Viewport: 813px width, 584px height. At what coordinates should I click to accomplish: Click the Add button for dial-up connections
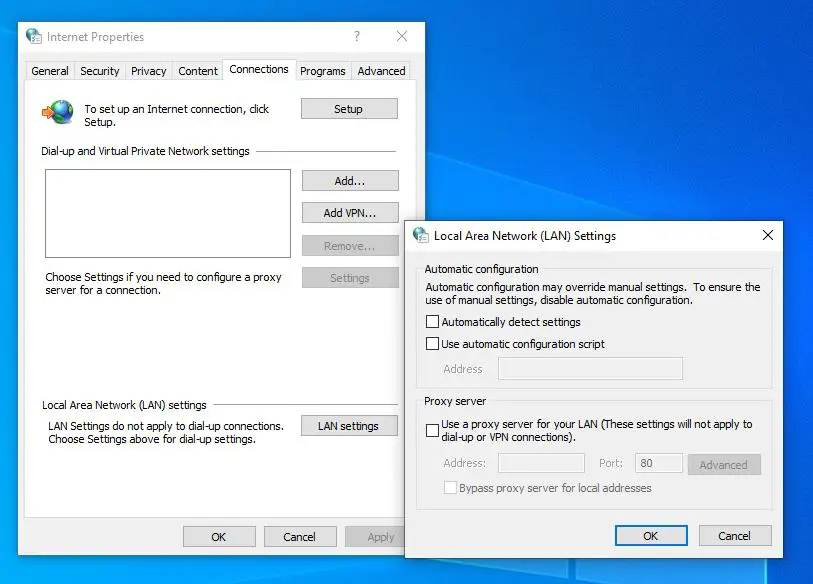[349, 180]
